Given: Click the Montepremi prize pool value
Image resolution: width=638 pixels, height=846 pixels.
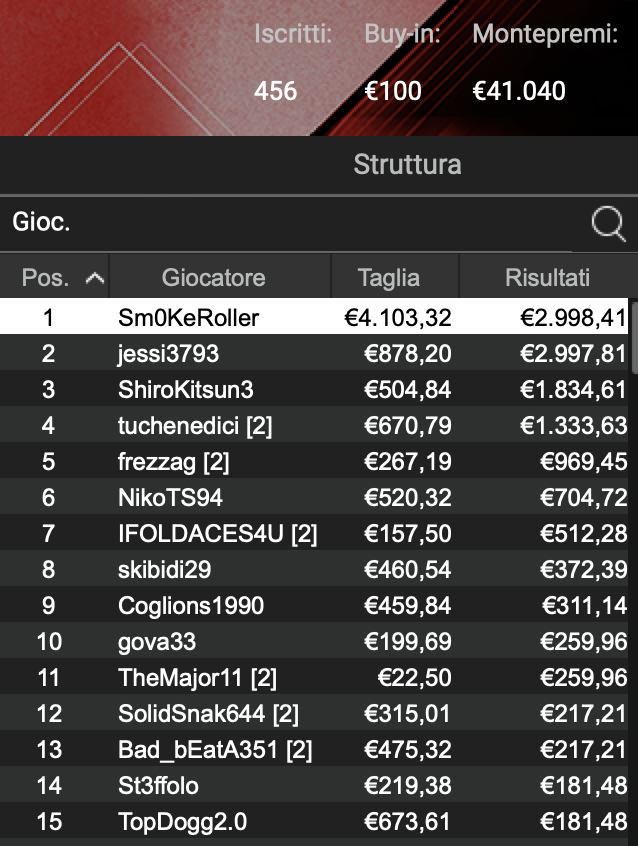Looking at the screenshot, I should 519,91.
